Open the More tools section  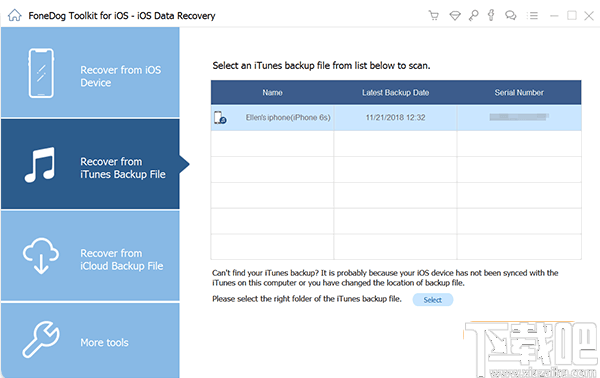[90, 341]
